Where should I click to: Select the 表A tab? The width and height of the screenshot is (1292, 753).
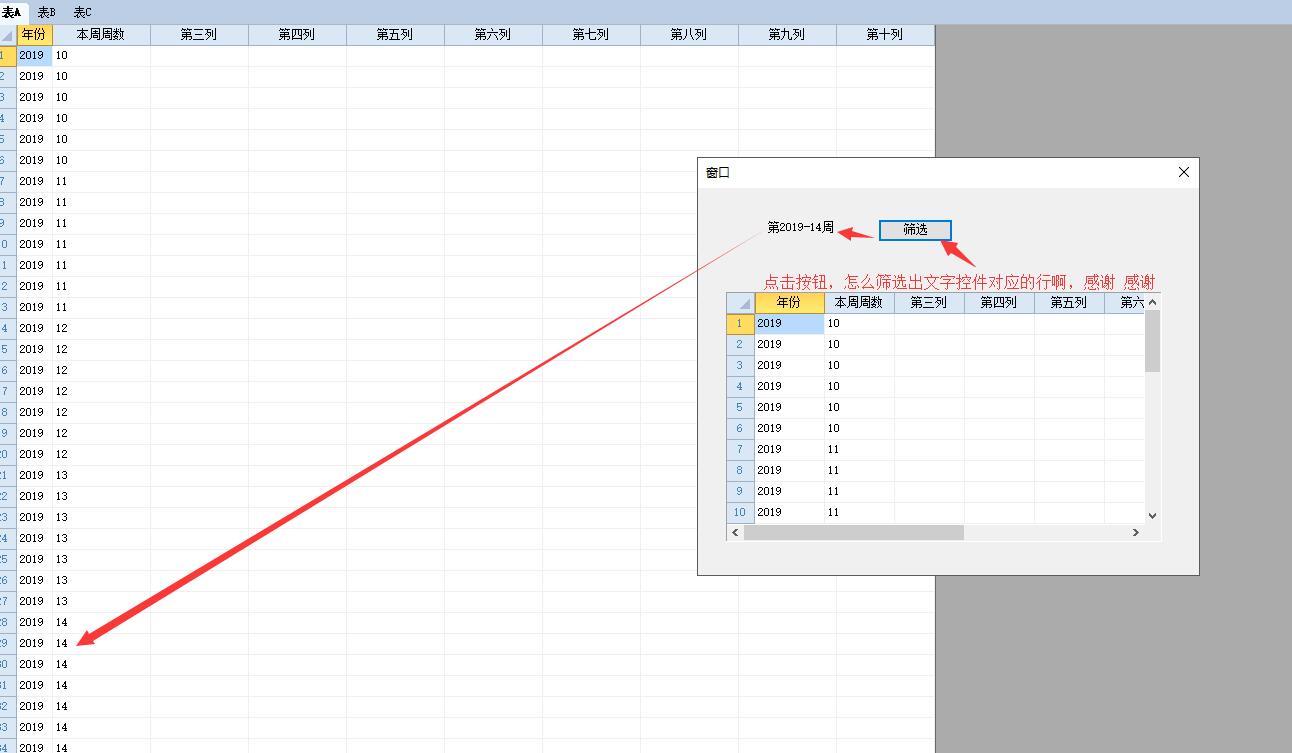[x=12, y=12]
